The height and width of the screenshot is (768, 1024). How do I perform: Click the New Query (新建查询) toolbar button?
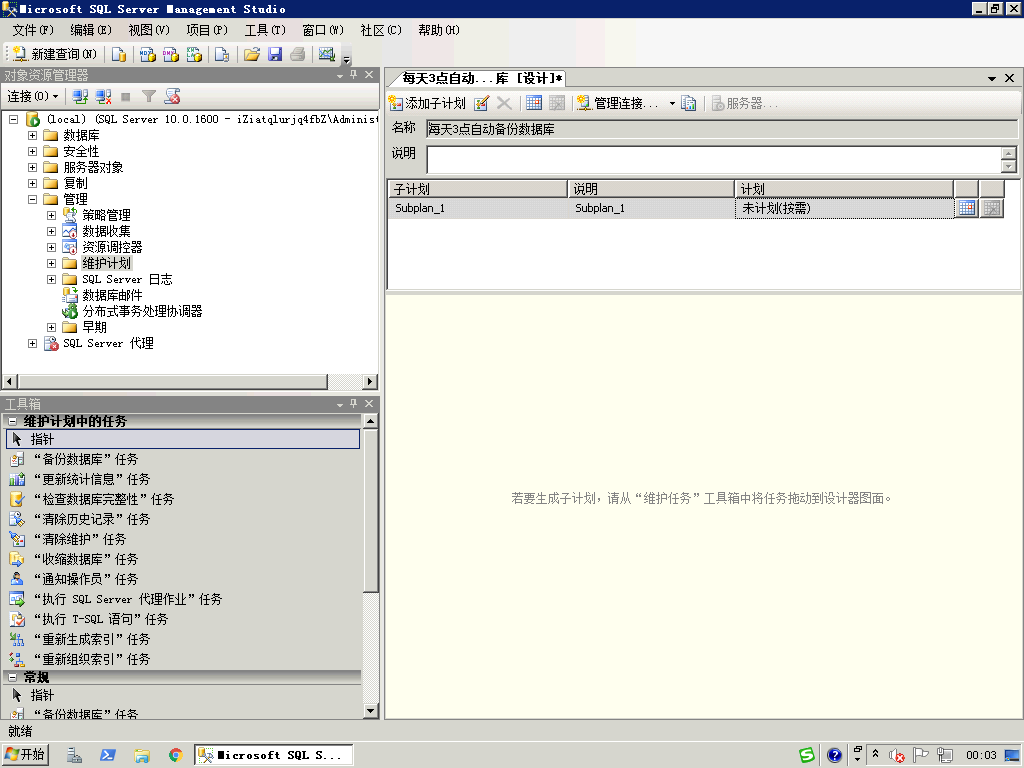[55, 54]
